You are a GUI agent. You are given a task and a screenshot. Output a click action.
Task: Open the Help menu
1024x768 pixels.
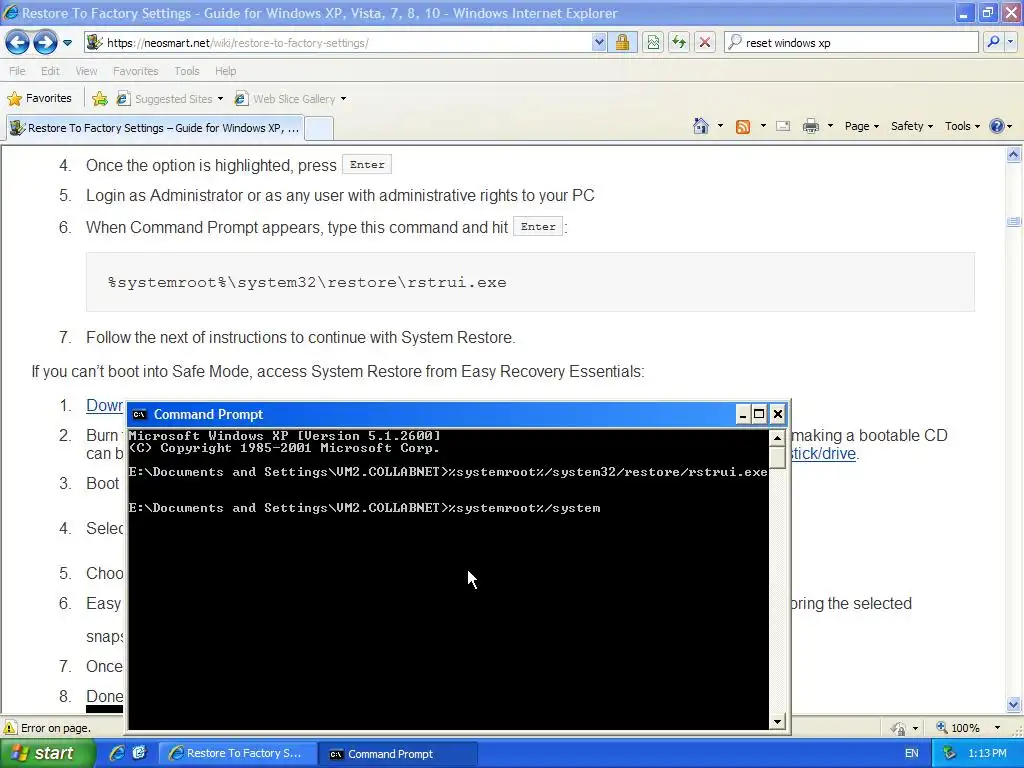coord(225,71)
